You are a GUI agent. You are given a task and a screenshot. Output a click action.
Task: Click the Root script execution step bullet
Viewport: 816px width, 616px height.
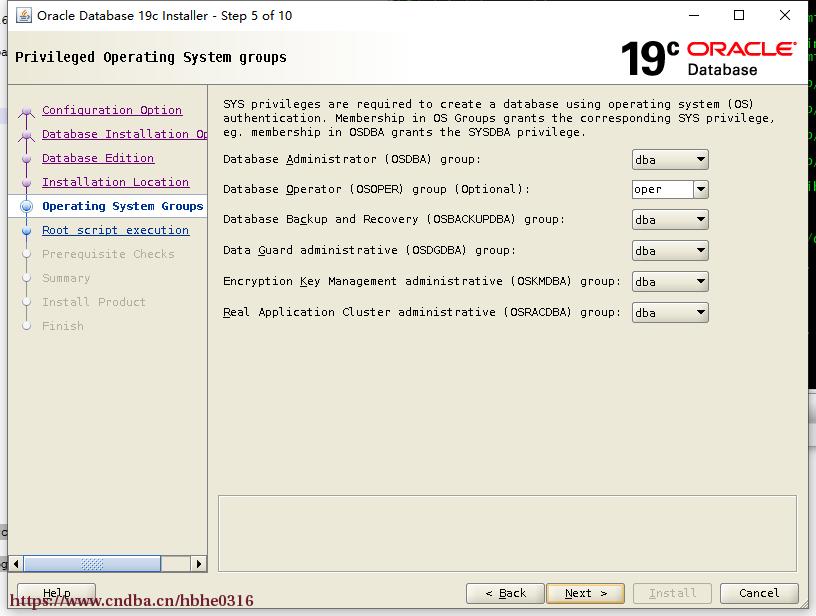click(27, 230)
